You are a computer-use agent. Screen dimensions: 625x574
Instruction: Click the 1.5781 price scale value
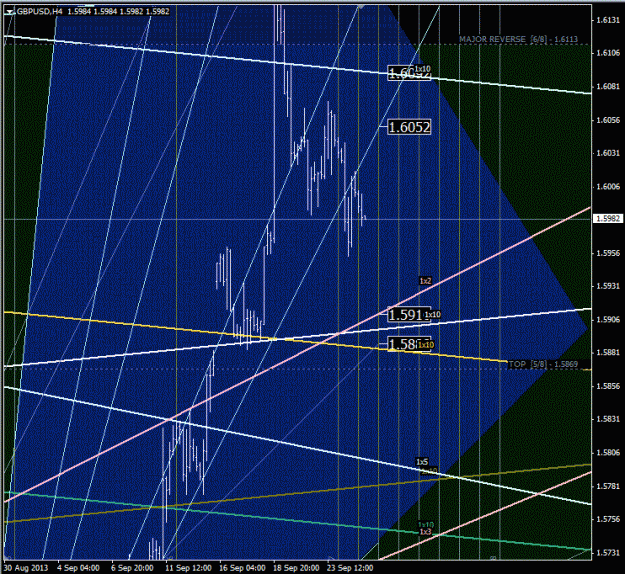608,486
